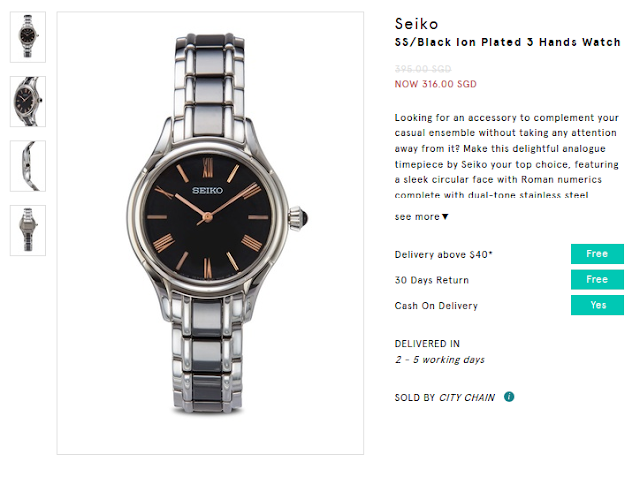This screenshot has height=492, width=640.
Task: Expand the see more arrow
Action: point(445,217)
